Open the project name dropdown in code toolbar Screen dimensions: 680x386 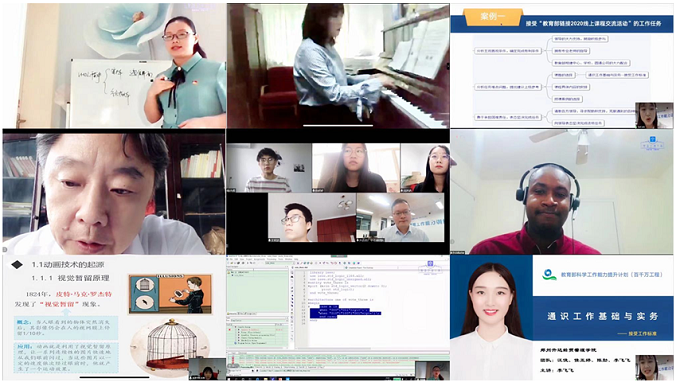pyautogui.click(x=280, y=263)
